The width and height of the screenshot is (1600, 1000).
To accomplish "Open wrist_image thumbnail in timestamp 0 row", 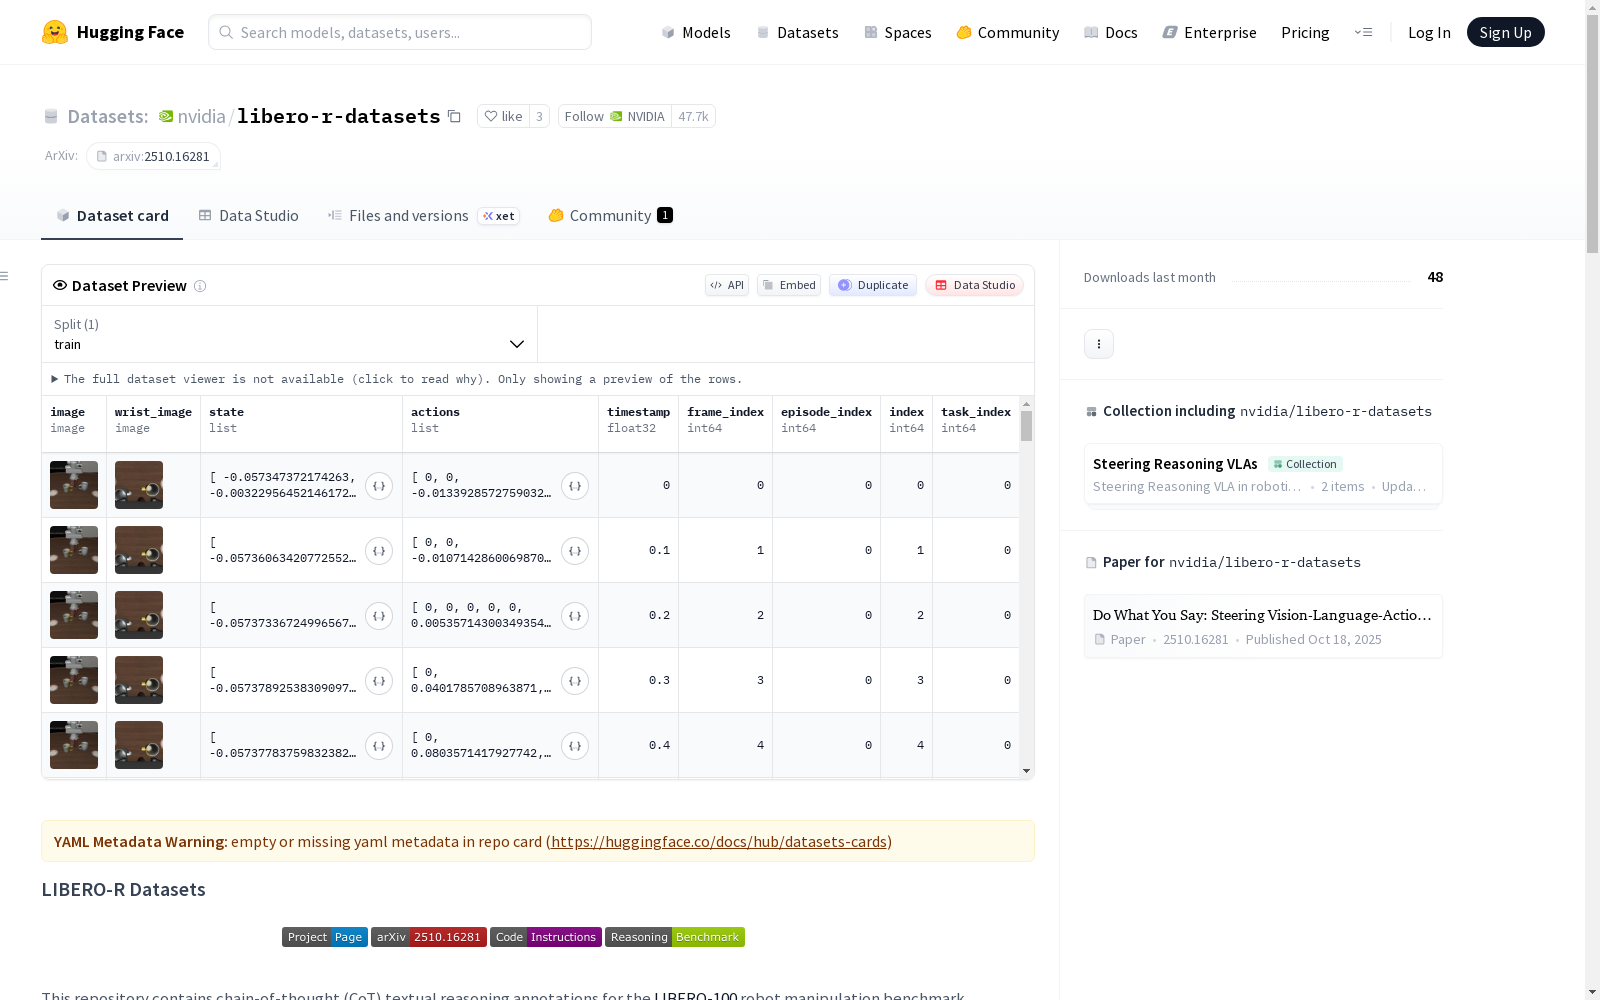I will pyautogui.click(x=139, y=485).
